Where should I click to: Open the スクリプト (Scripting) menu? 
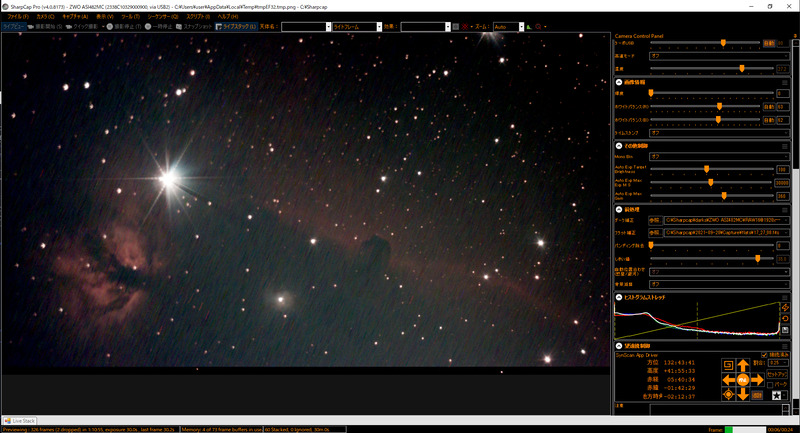(198, 16)
